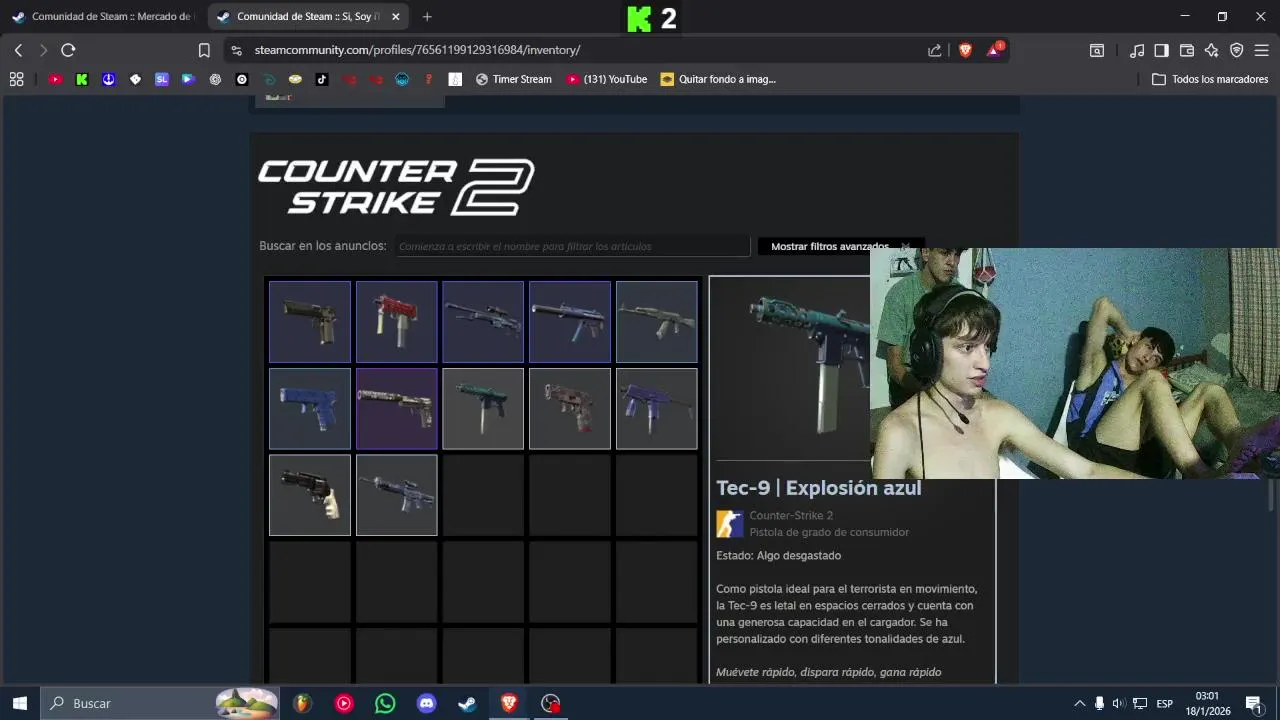This screenshot has height=720, width=1280.
Task: Switch to Mercado de Steam tab
Action: (x=102, y=17)
